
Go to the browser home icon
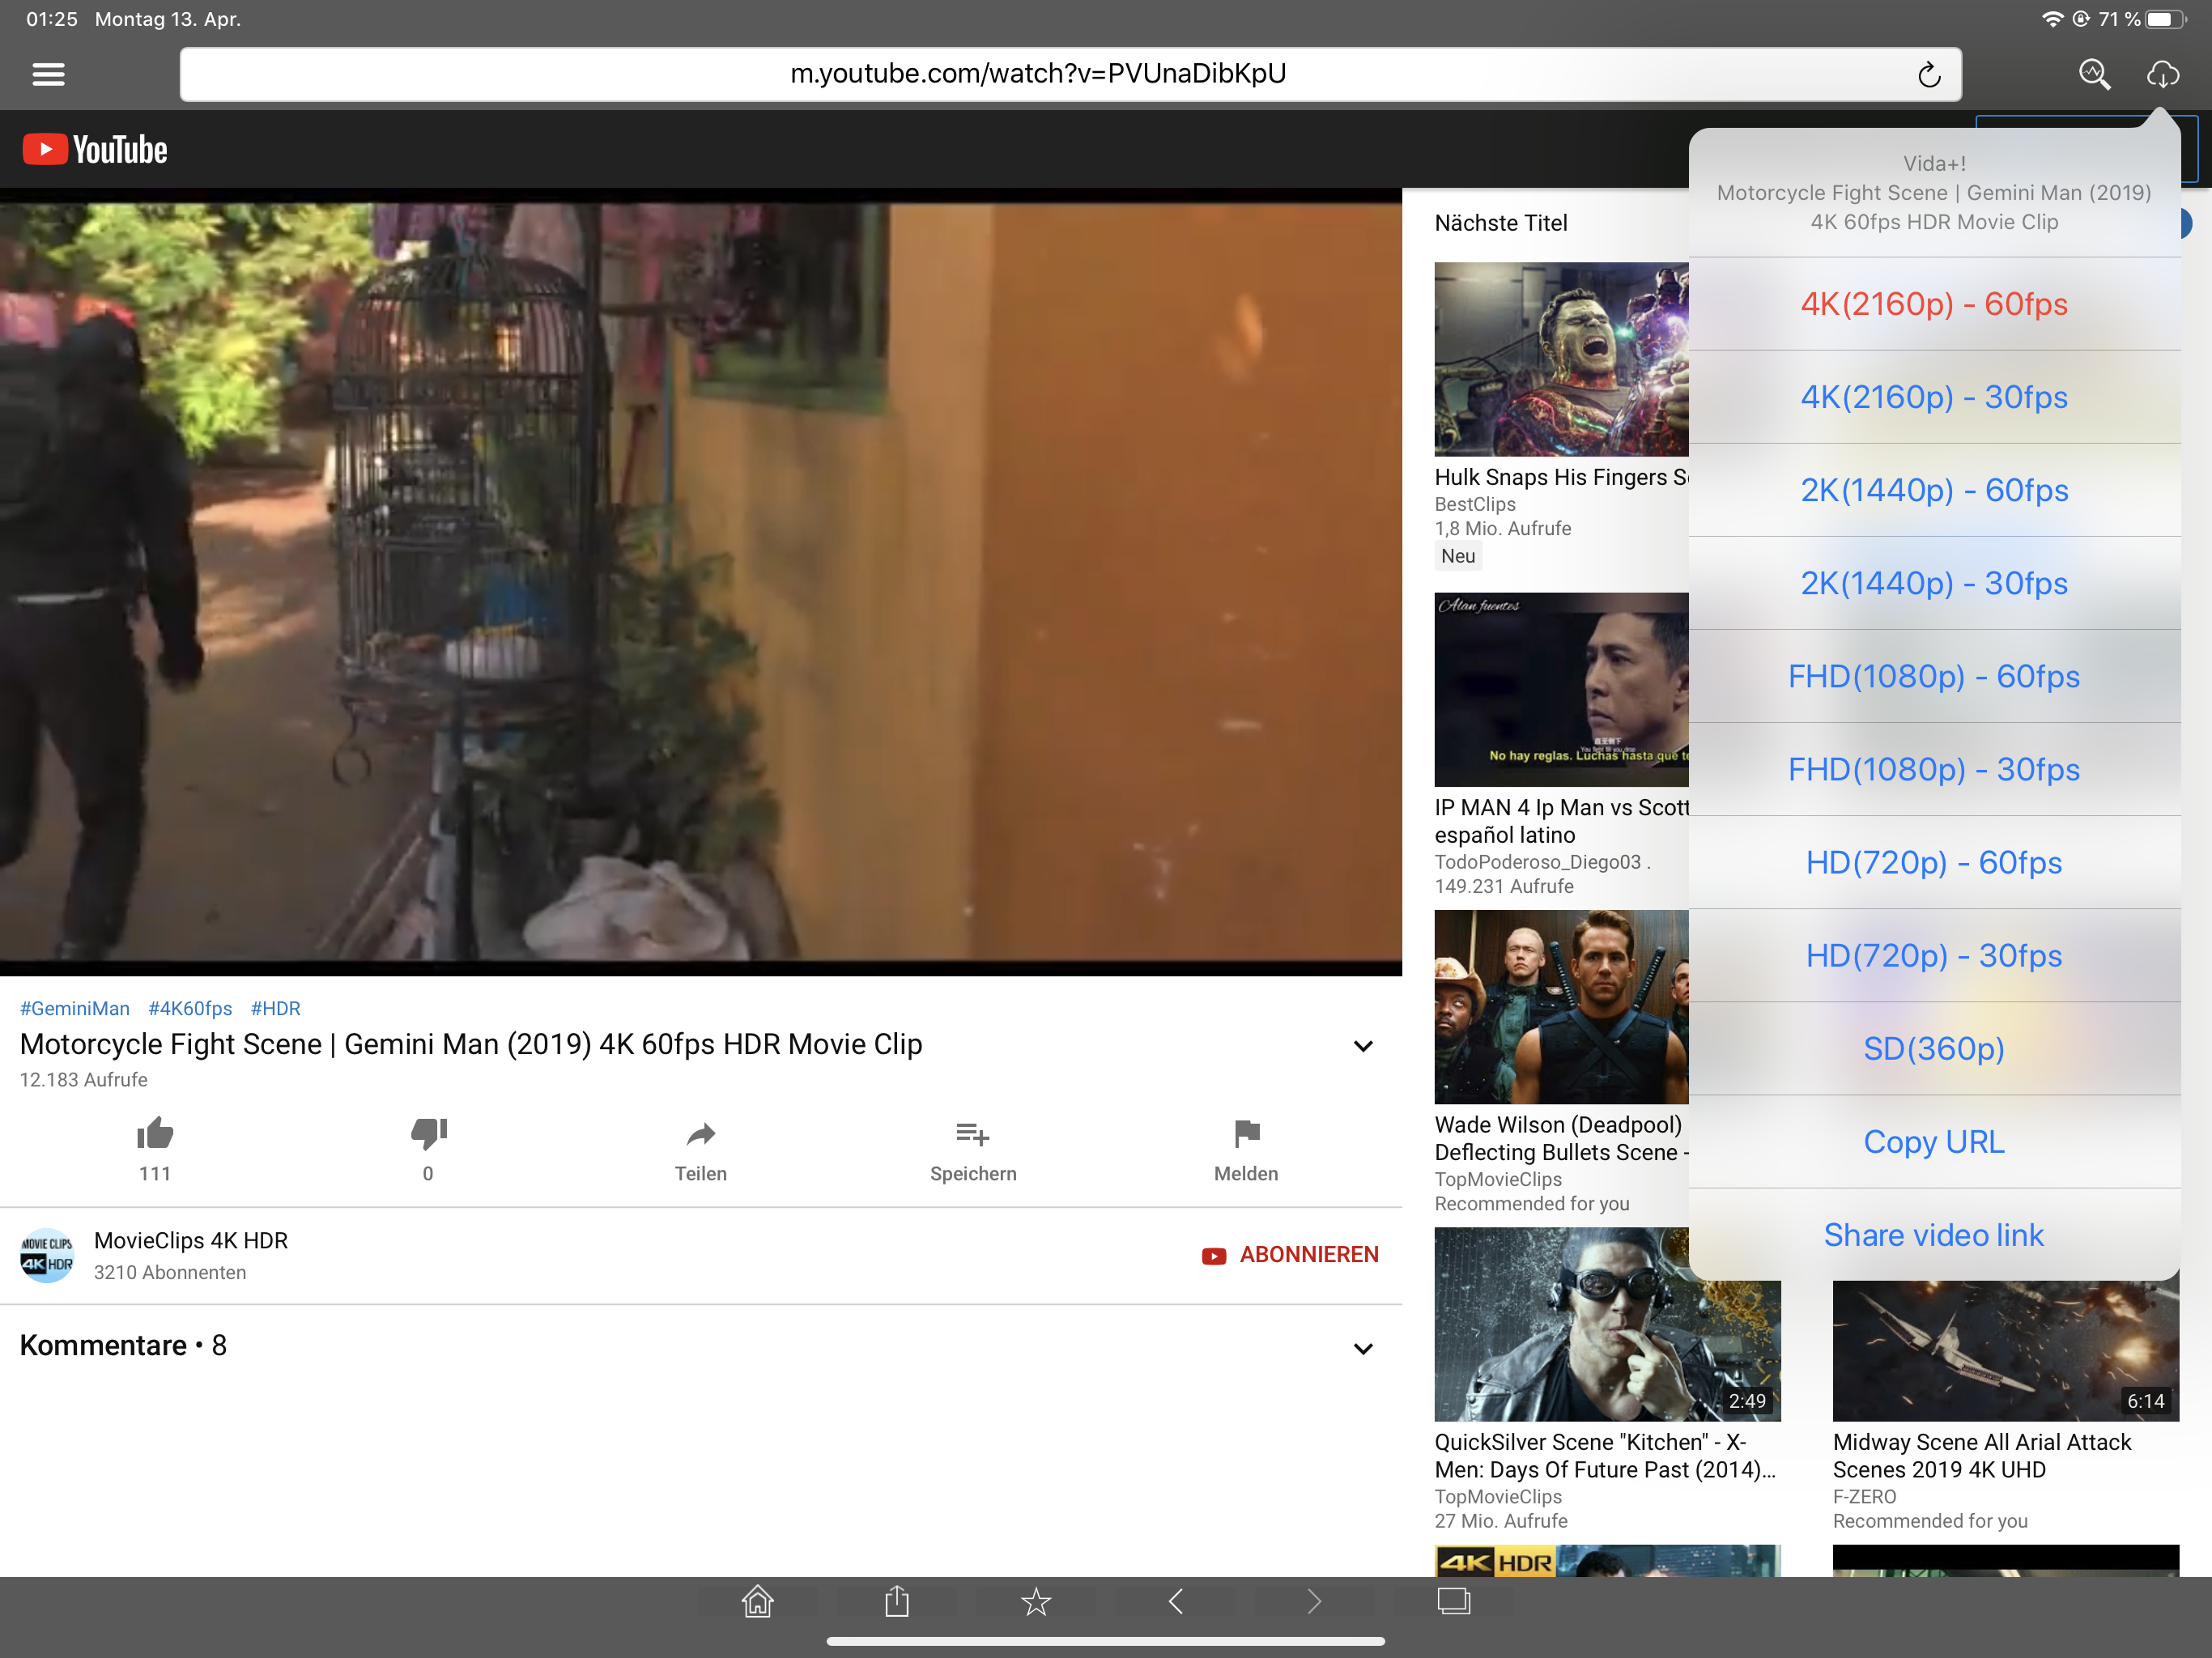coord(757,1601)
